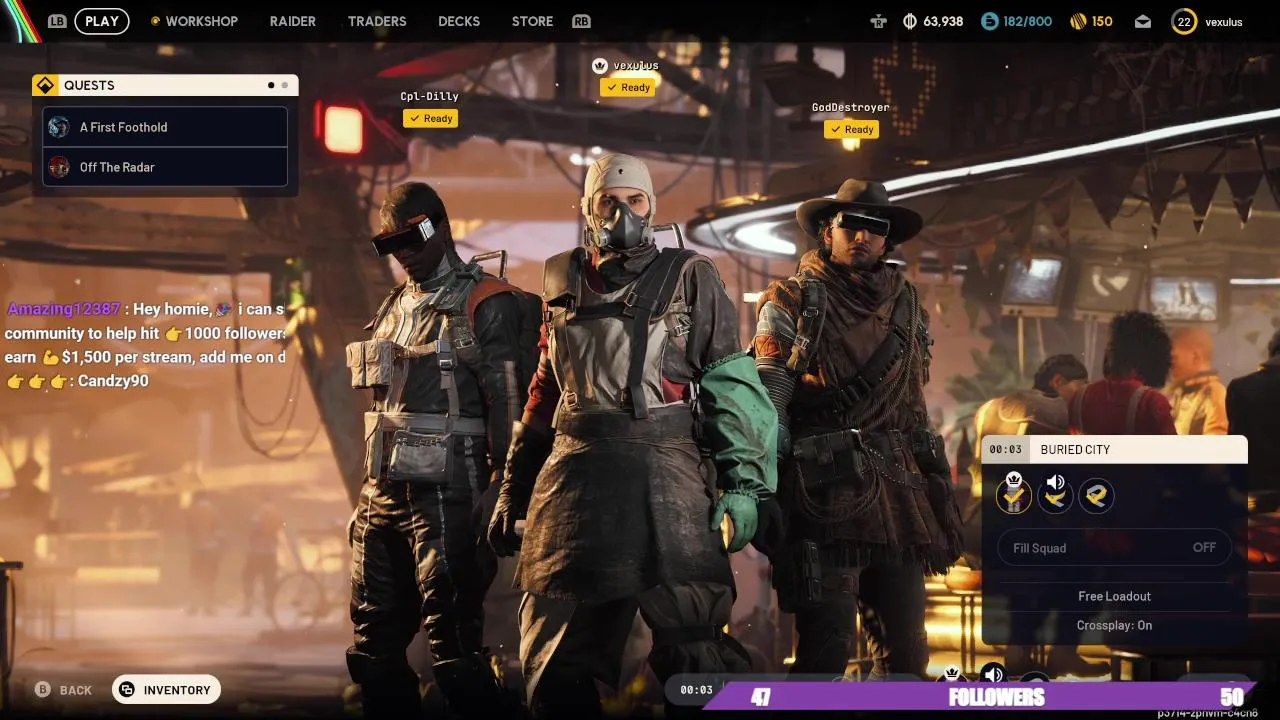Screen dimensions: 1280x720
Task: Click the inventory controller icon
Action: coord(127,690)
